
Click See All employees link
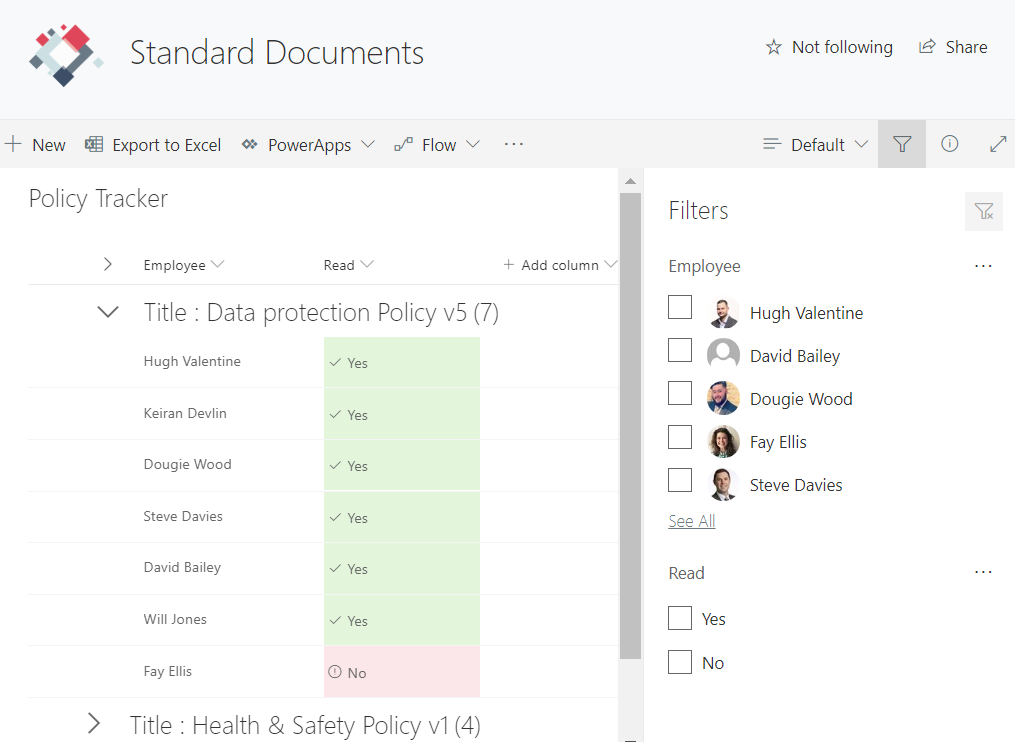click(x=691, y=521)
